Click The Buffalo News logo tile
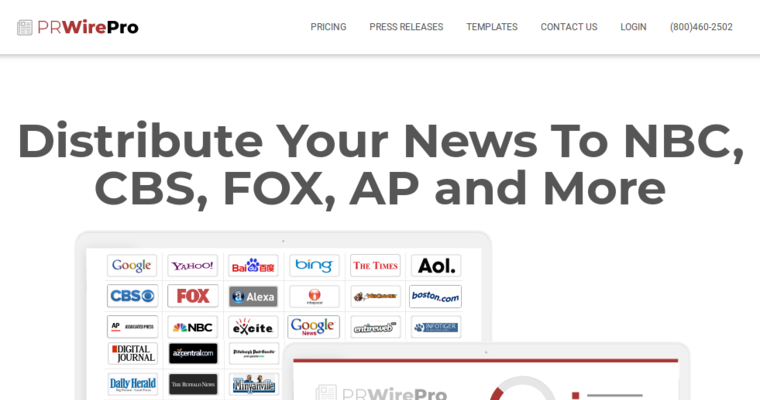Viewport: 760px width, 400px height. [193, 384]
